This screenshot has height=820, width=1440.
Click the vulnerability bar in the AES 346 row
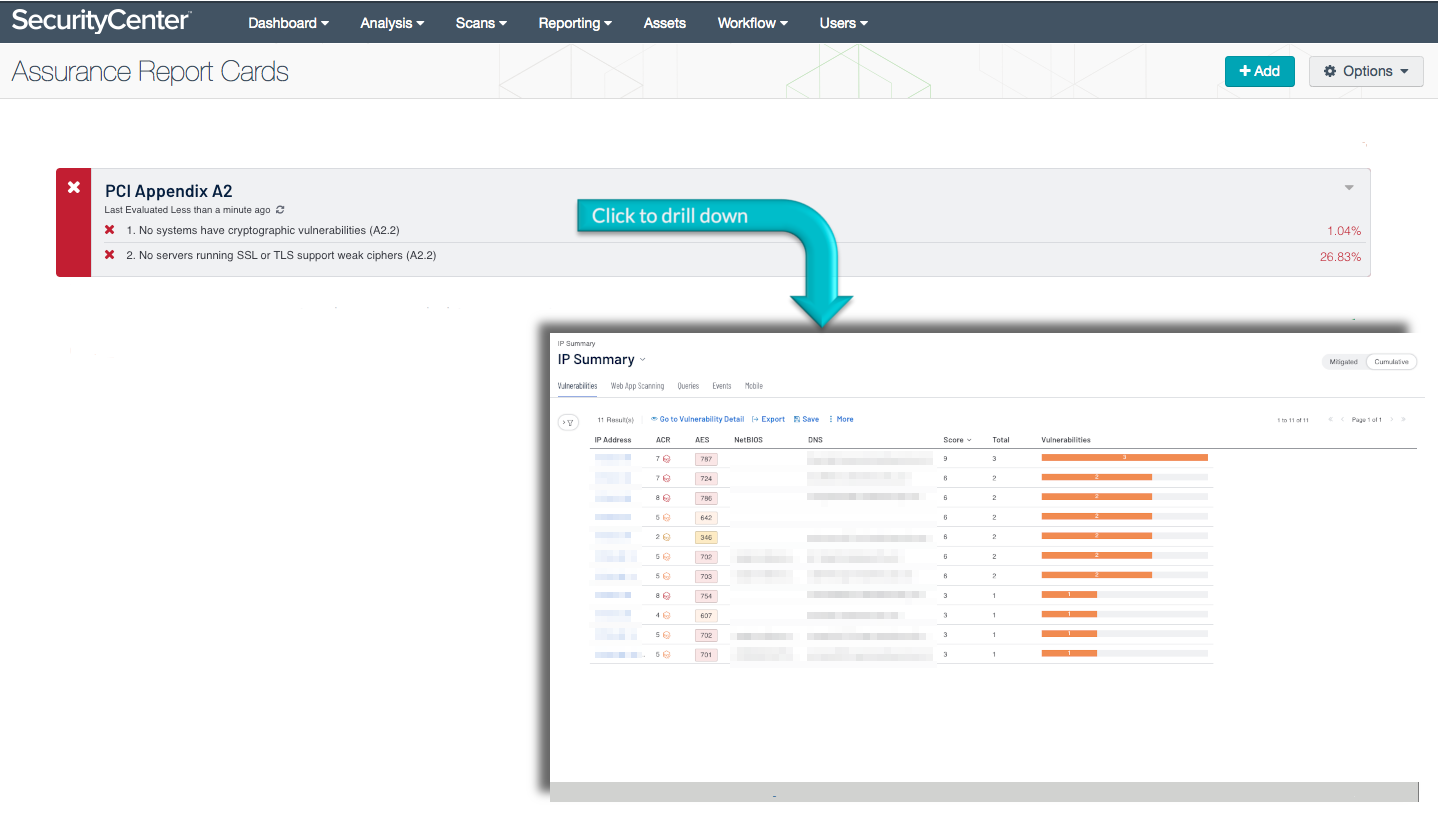tap(1125, 536)
